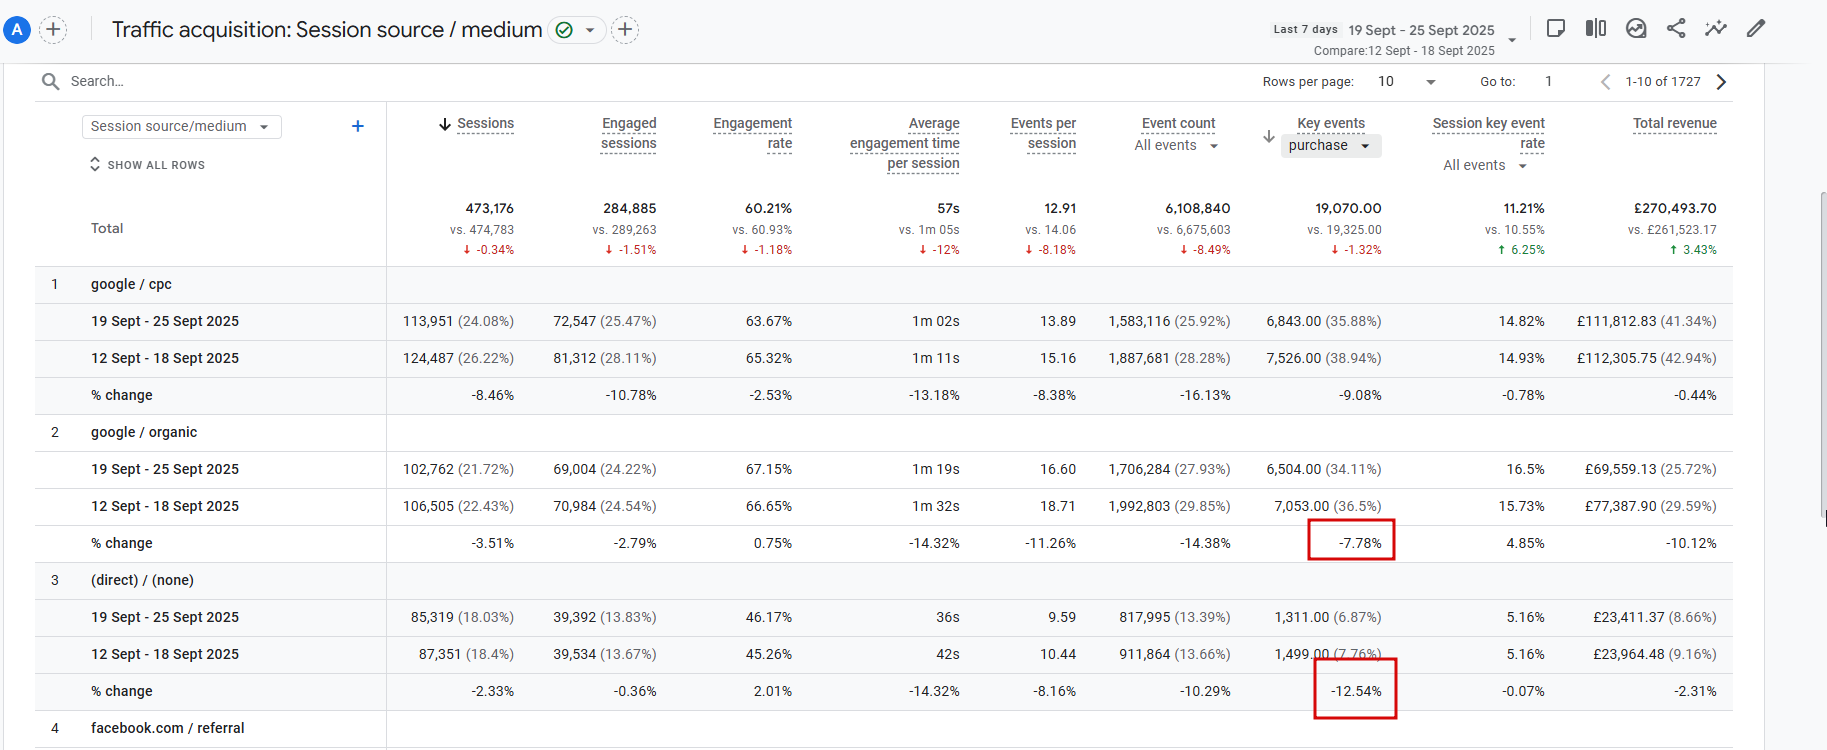
Task: Open the trend sparkline insights icon
Action: (x=1716, y=28)
